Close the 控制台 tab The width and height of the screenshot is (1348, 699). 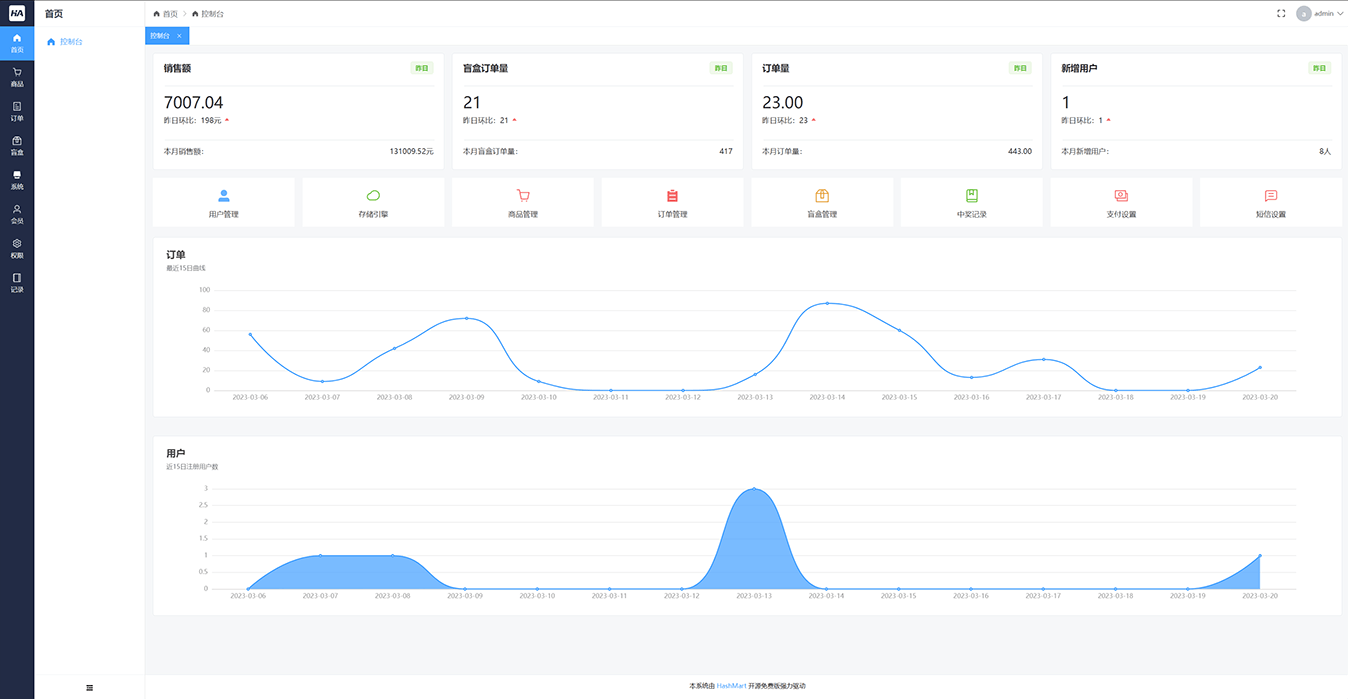click(x=179, y=36)
